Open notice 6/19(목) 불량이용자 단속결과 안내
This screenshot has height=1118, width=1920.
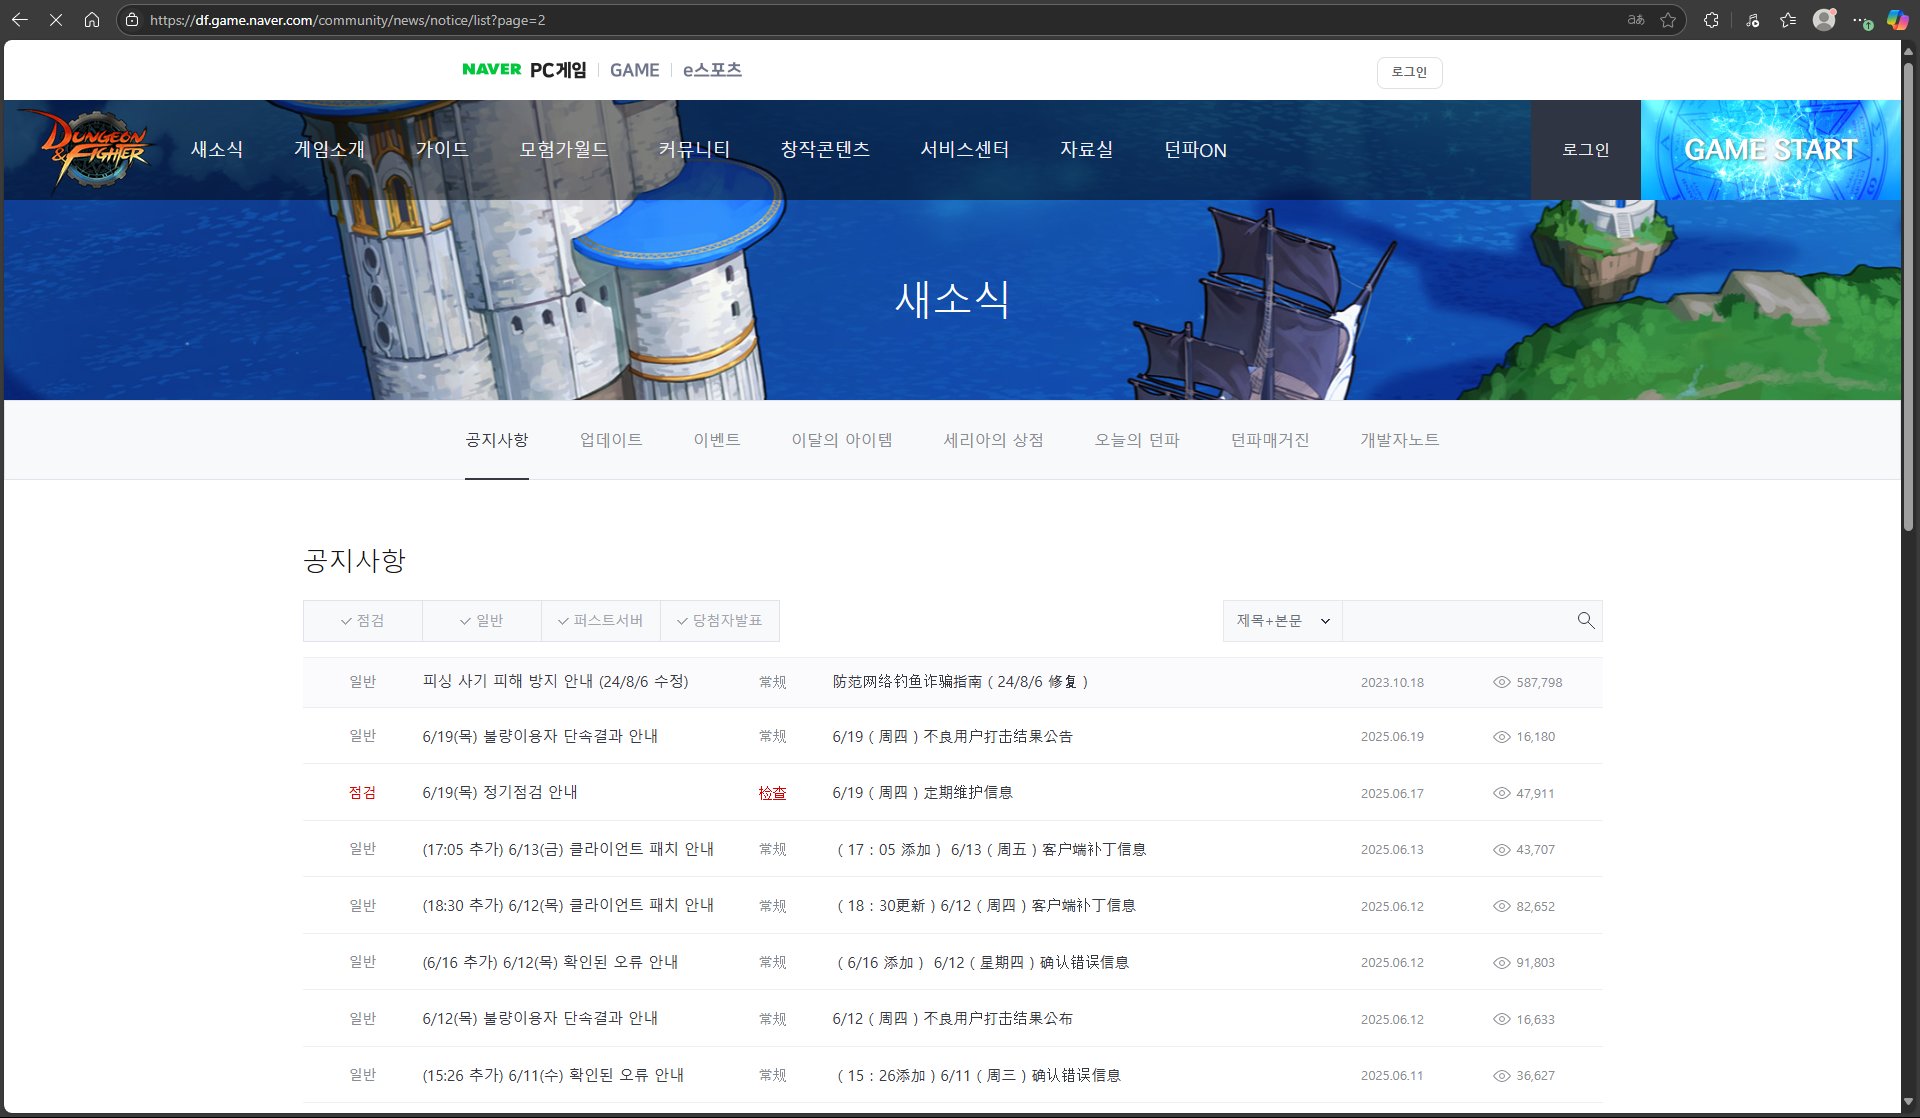(540, 736)
